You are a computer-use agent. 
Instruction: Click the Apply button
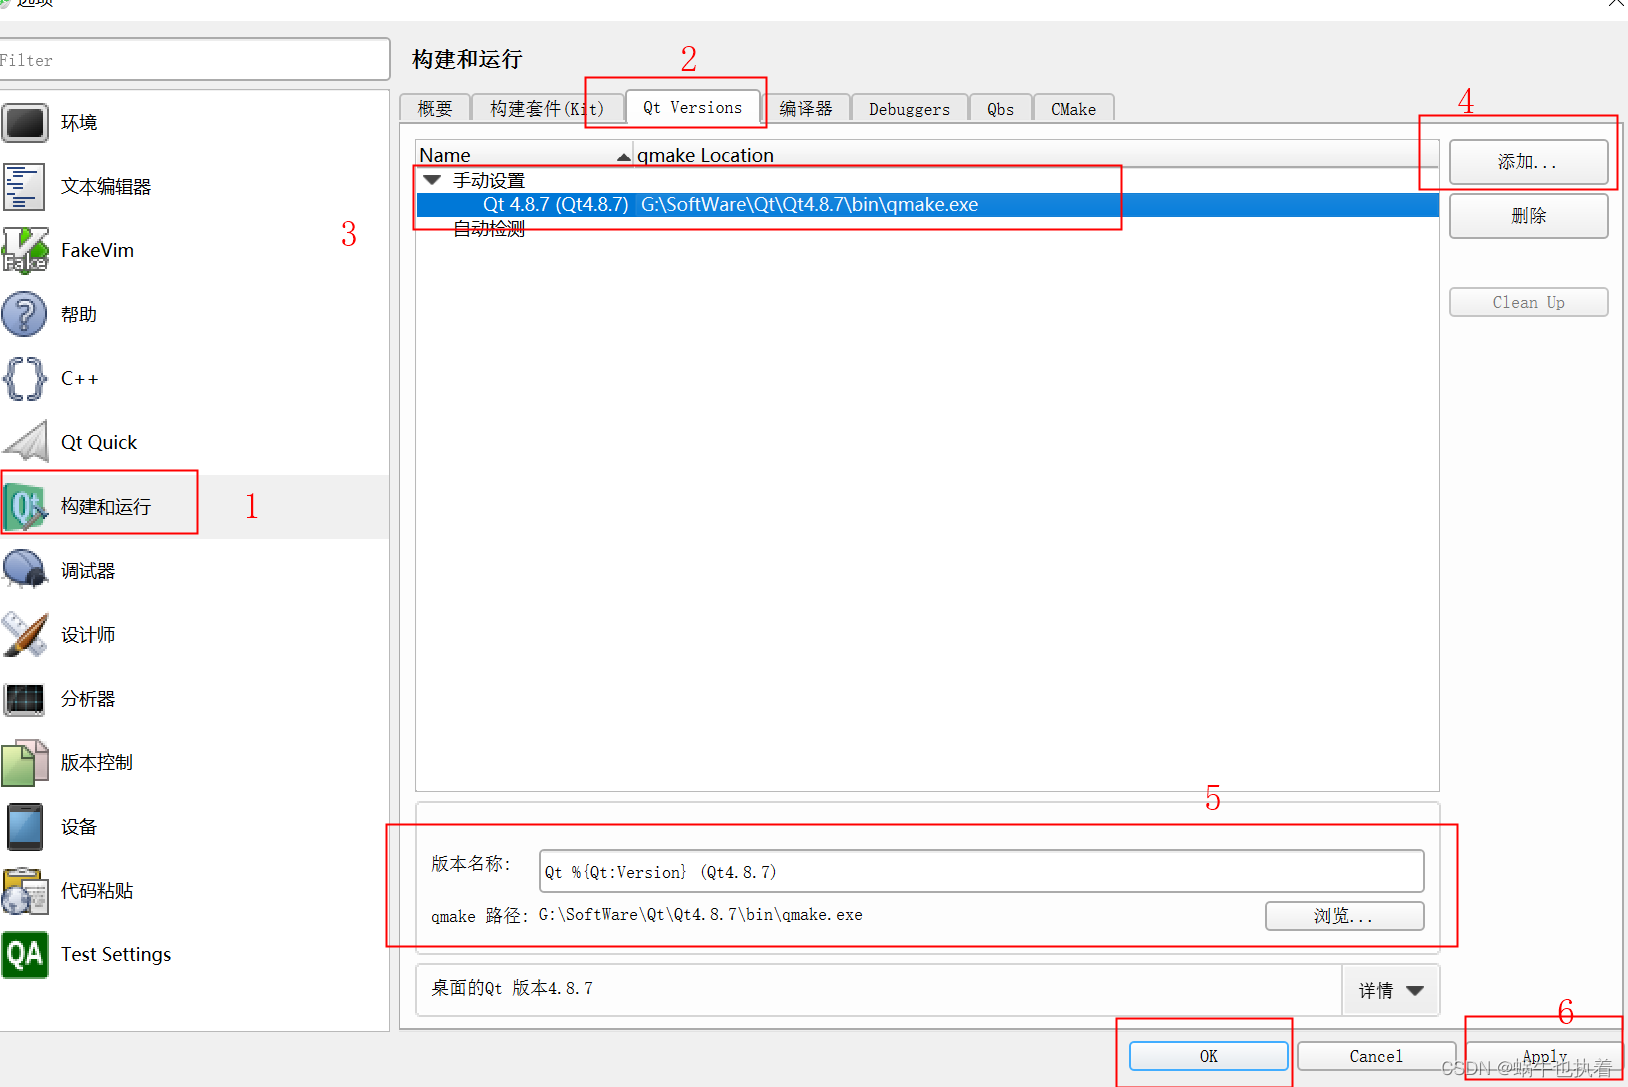click(x=1544, y=1056)
